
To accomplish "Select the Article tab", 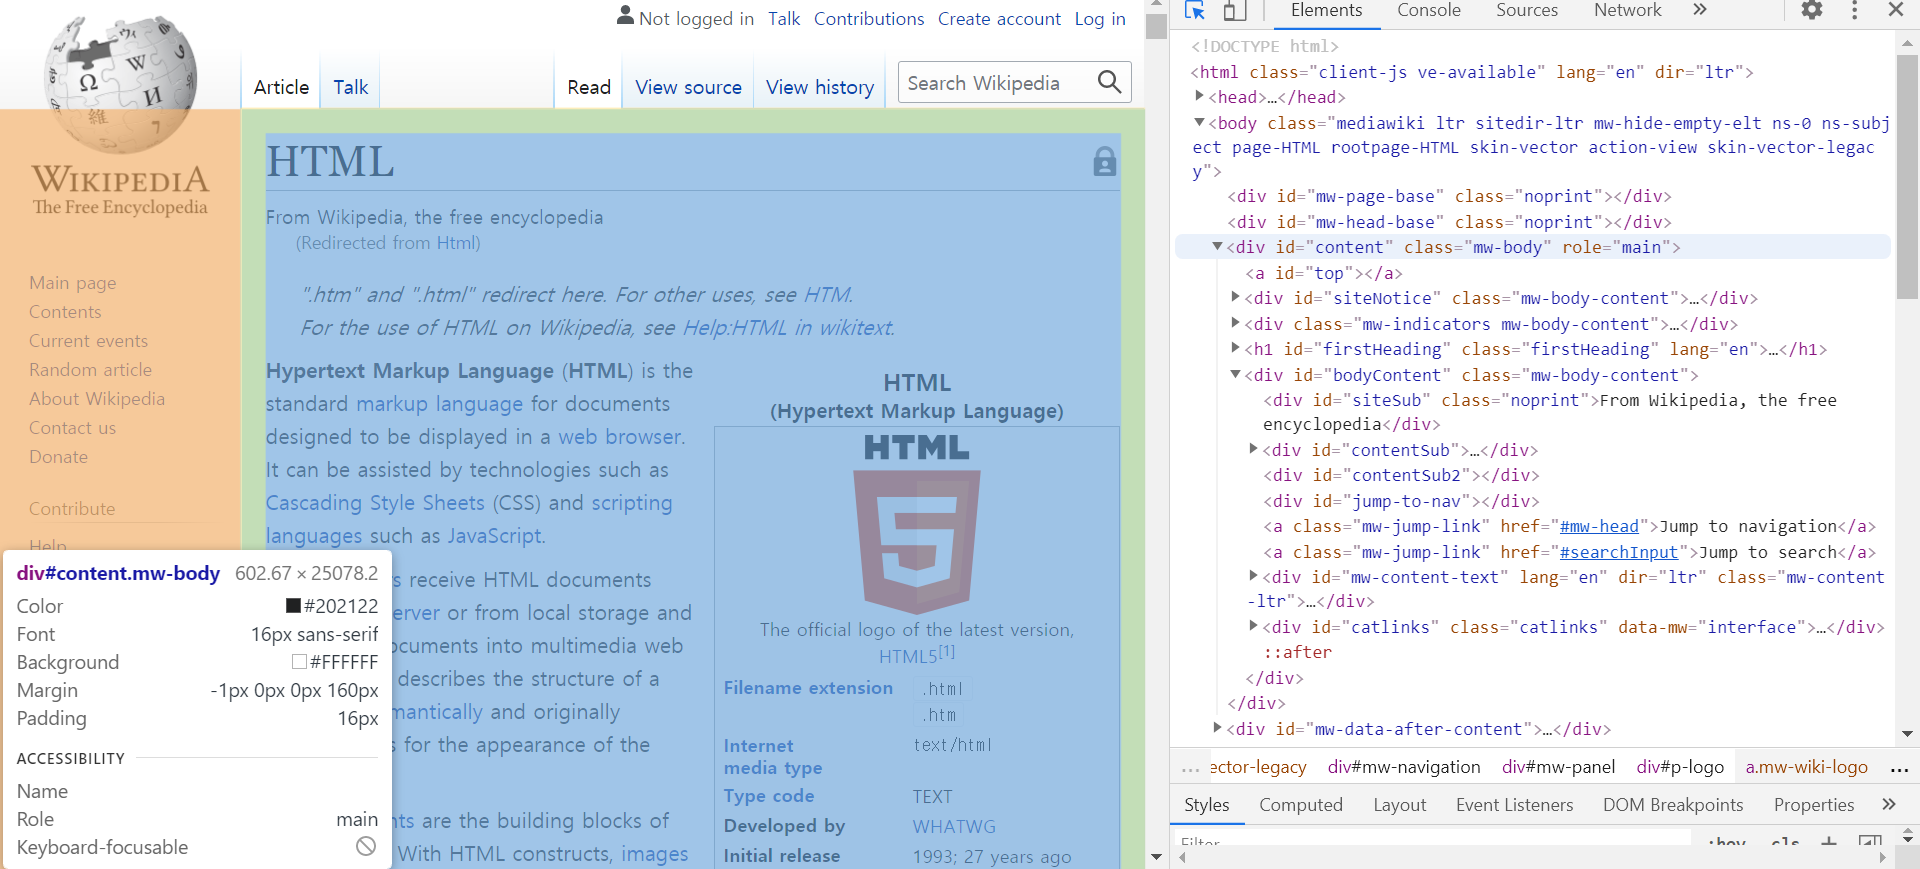I will click(281, 87).
